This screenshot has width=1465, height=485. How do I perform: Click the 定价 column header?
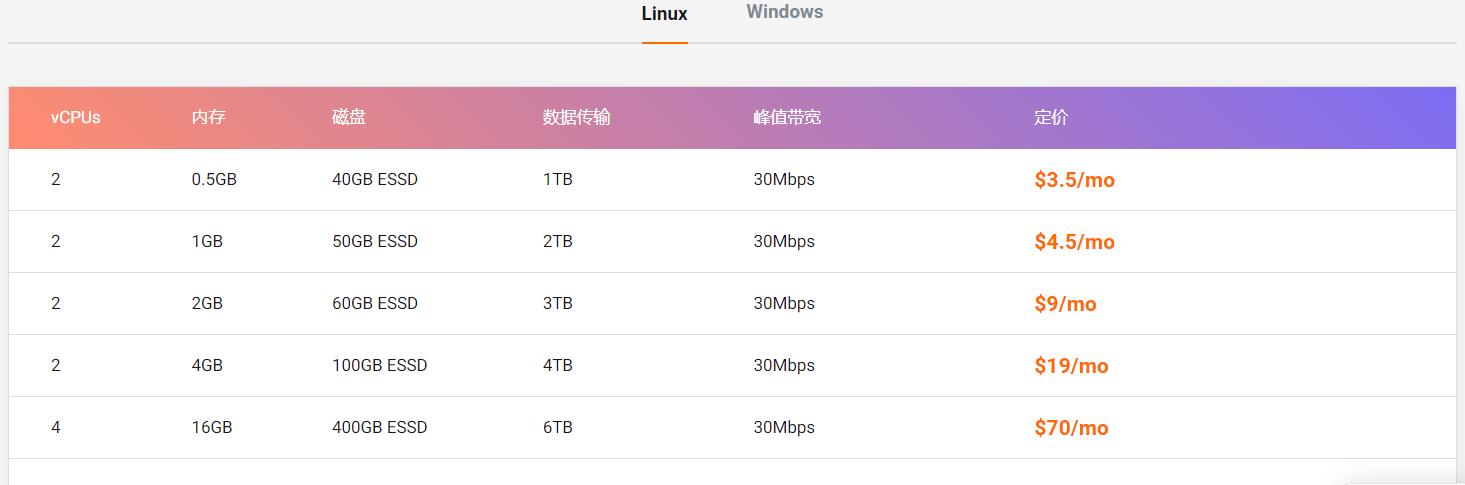tap(1051, 117)
